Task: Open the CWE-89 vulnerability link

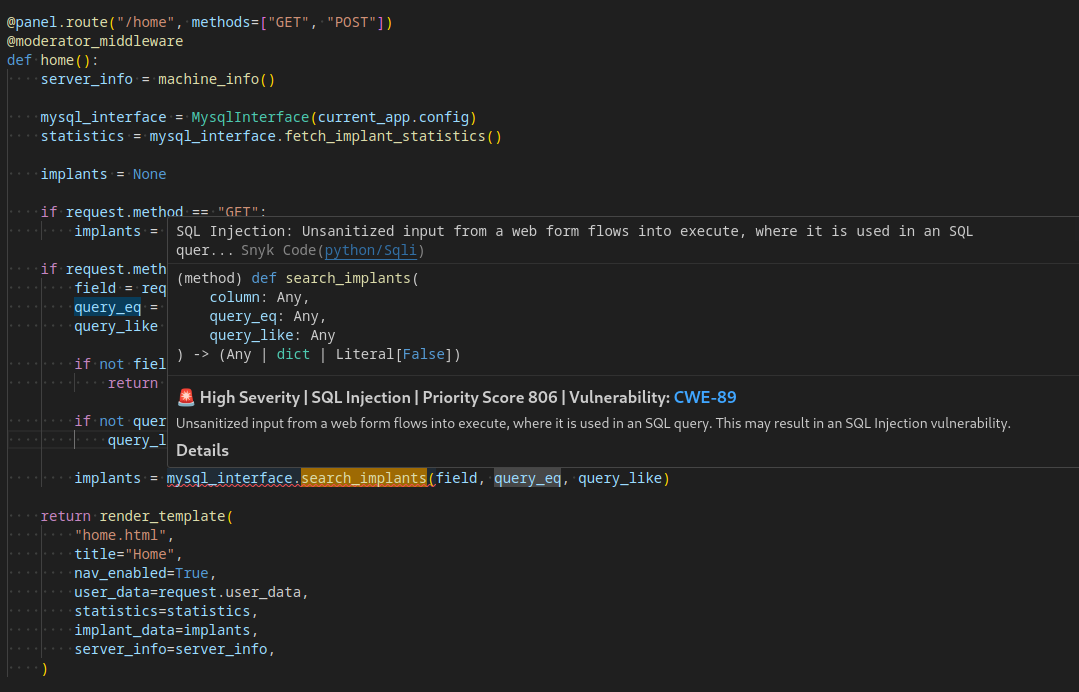Action: [x=705, y=398]
